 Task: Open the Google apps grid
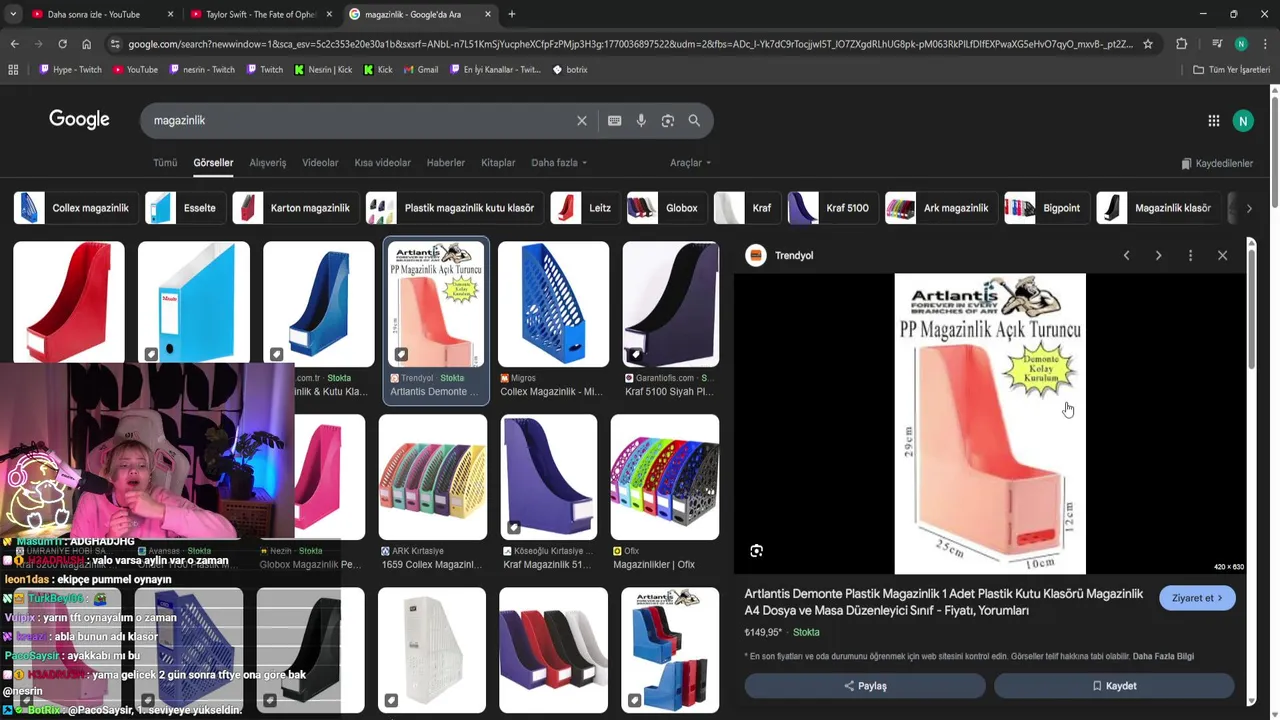coord(1213,121)
